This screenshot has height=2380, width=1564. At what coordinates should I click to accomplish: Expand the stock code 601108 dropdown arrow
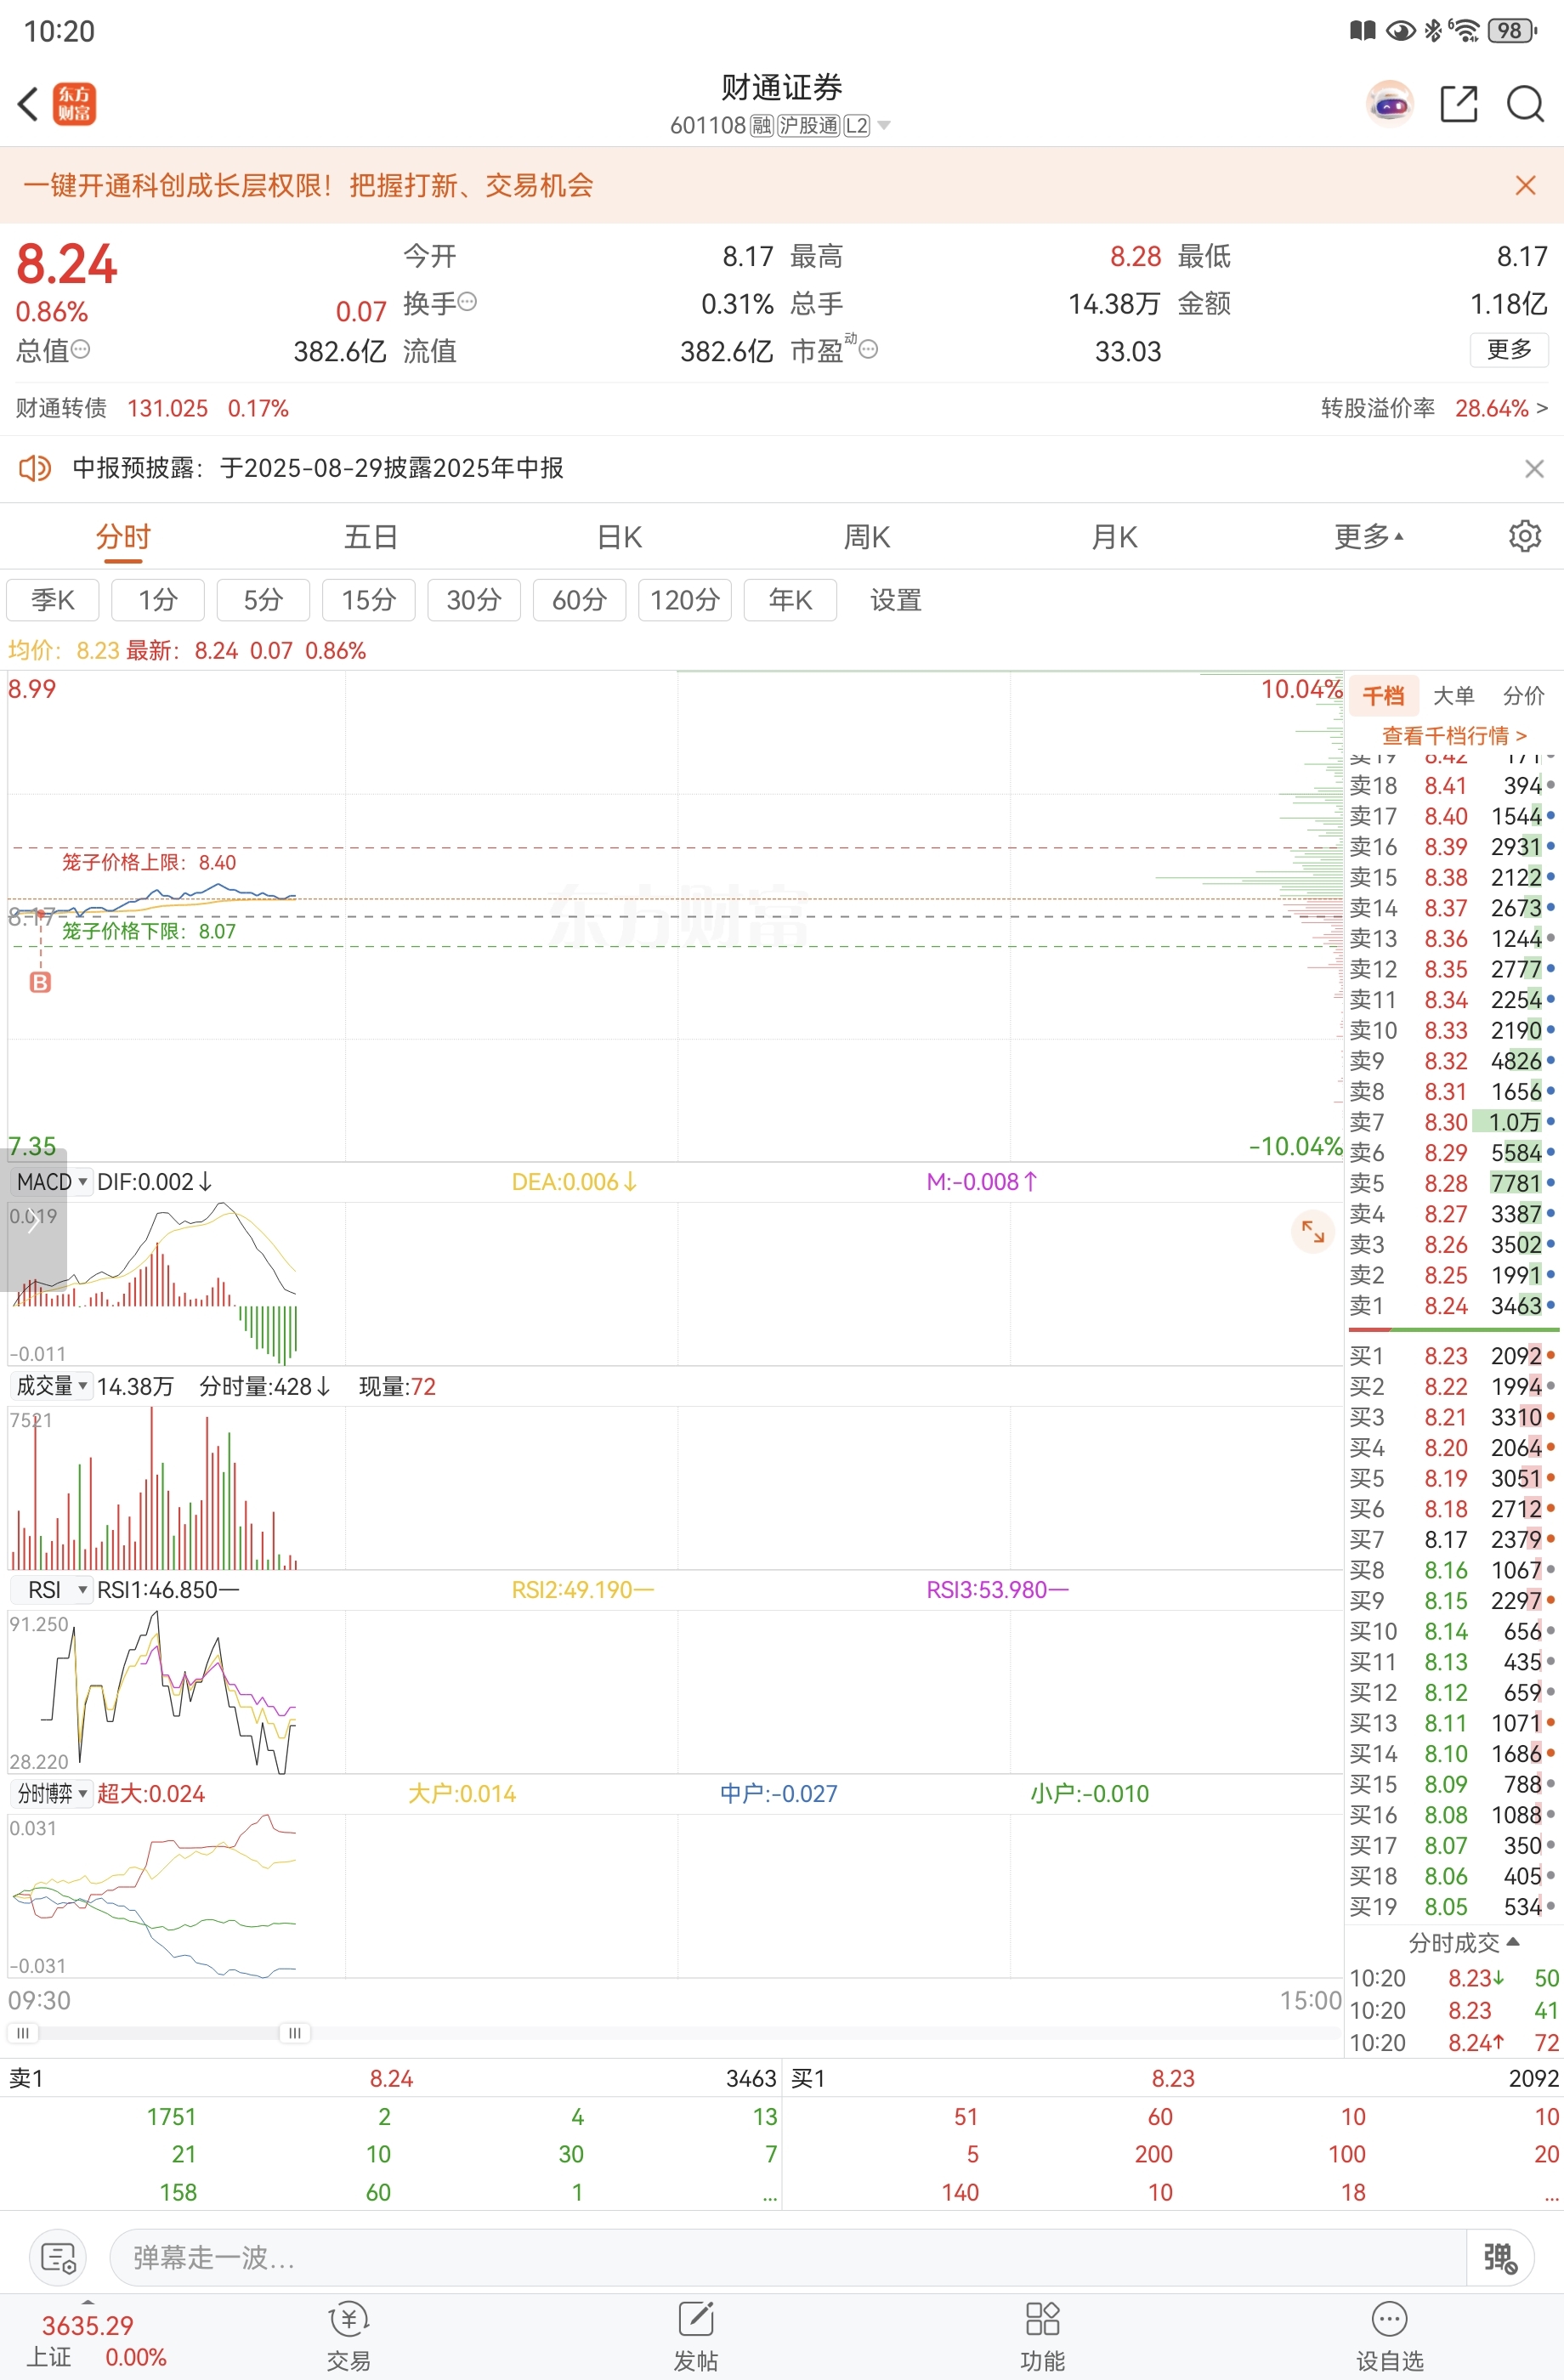pos(883,125)
